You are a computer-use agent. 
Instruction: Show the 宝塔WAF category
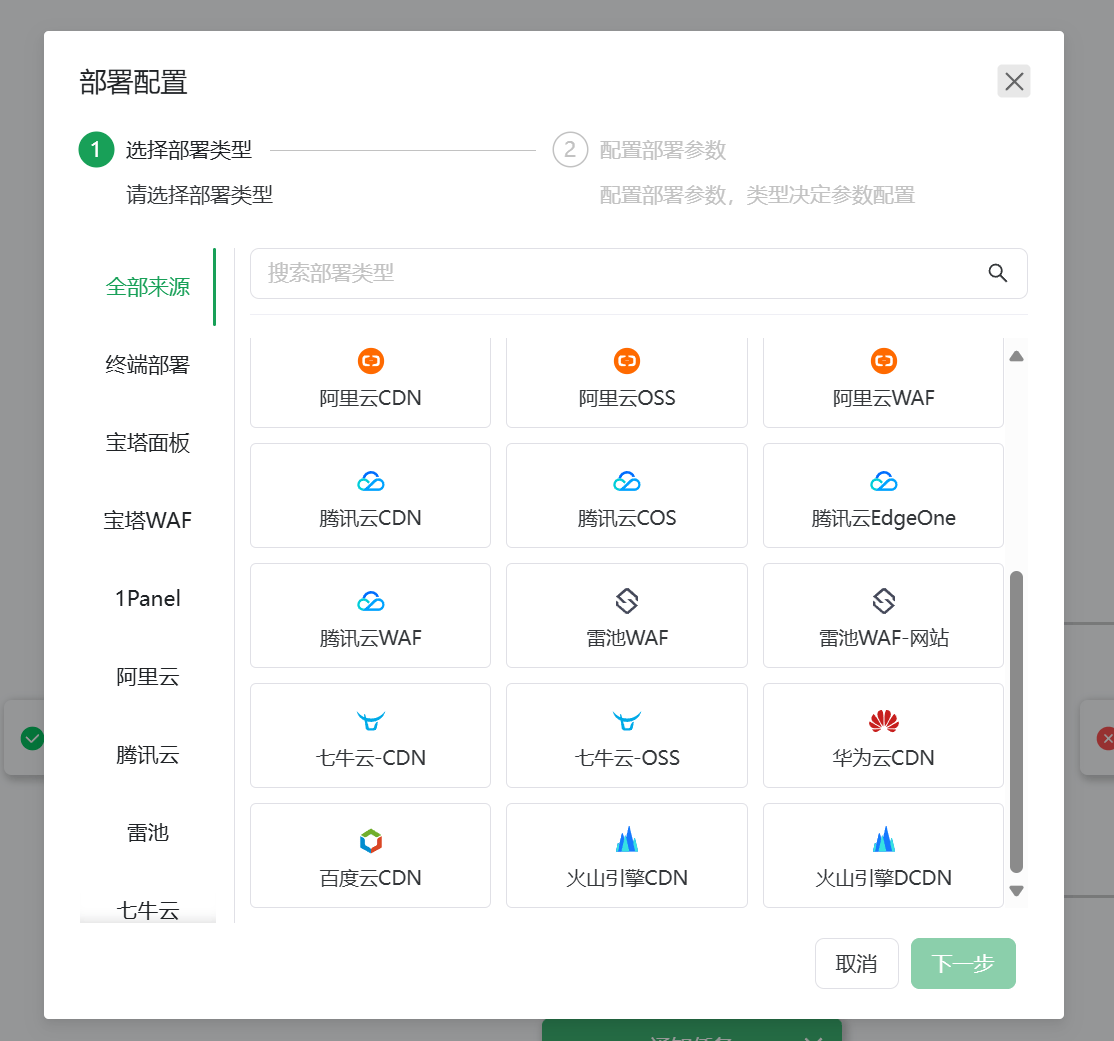[x=148, y=520]
